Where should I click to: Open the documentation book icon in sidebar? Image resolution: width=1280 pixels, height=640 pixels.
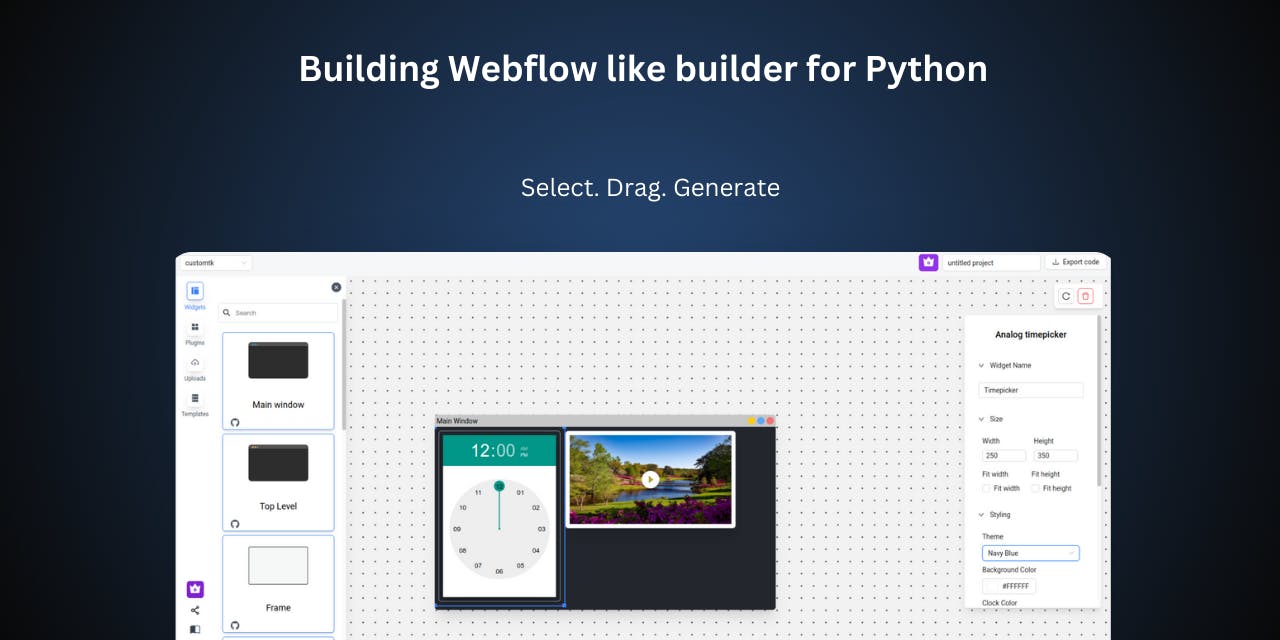tap(195, 628)
